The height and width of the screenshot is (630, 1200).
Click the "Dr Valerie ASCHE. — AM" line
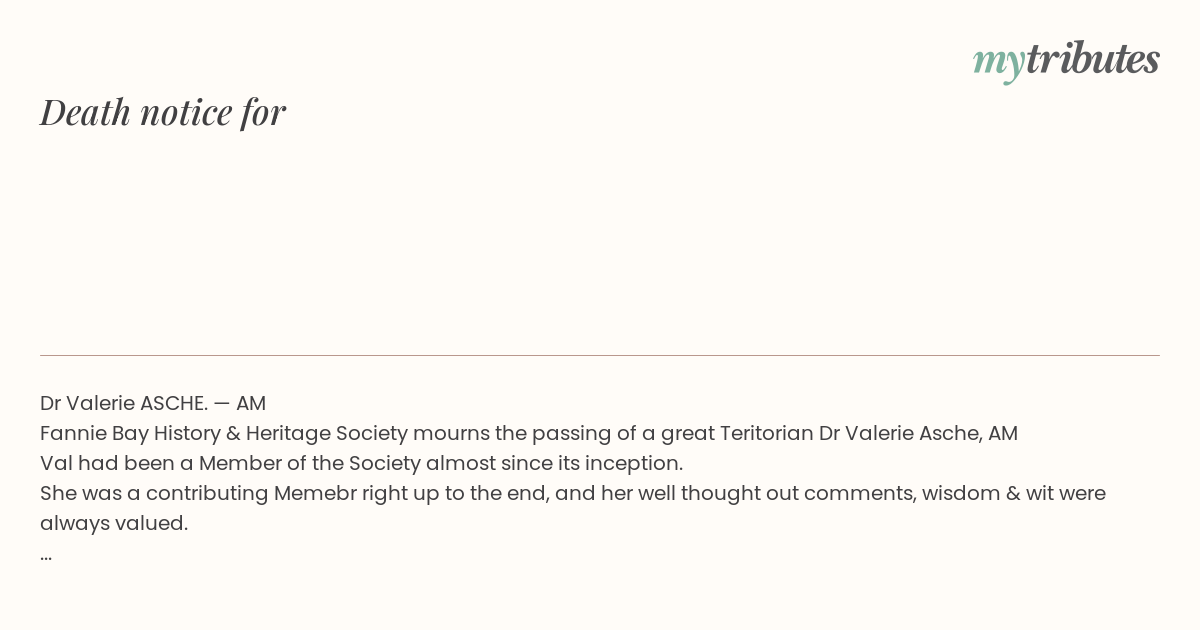point(153,403)
